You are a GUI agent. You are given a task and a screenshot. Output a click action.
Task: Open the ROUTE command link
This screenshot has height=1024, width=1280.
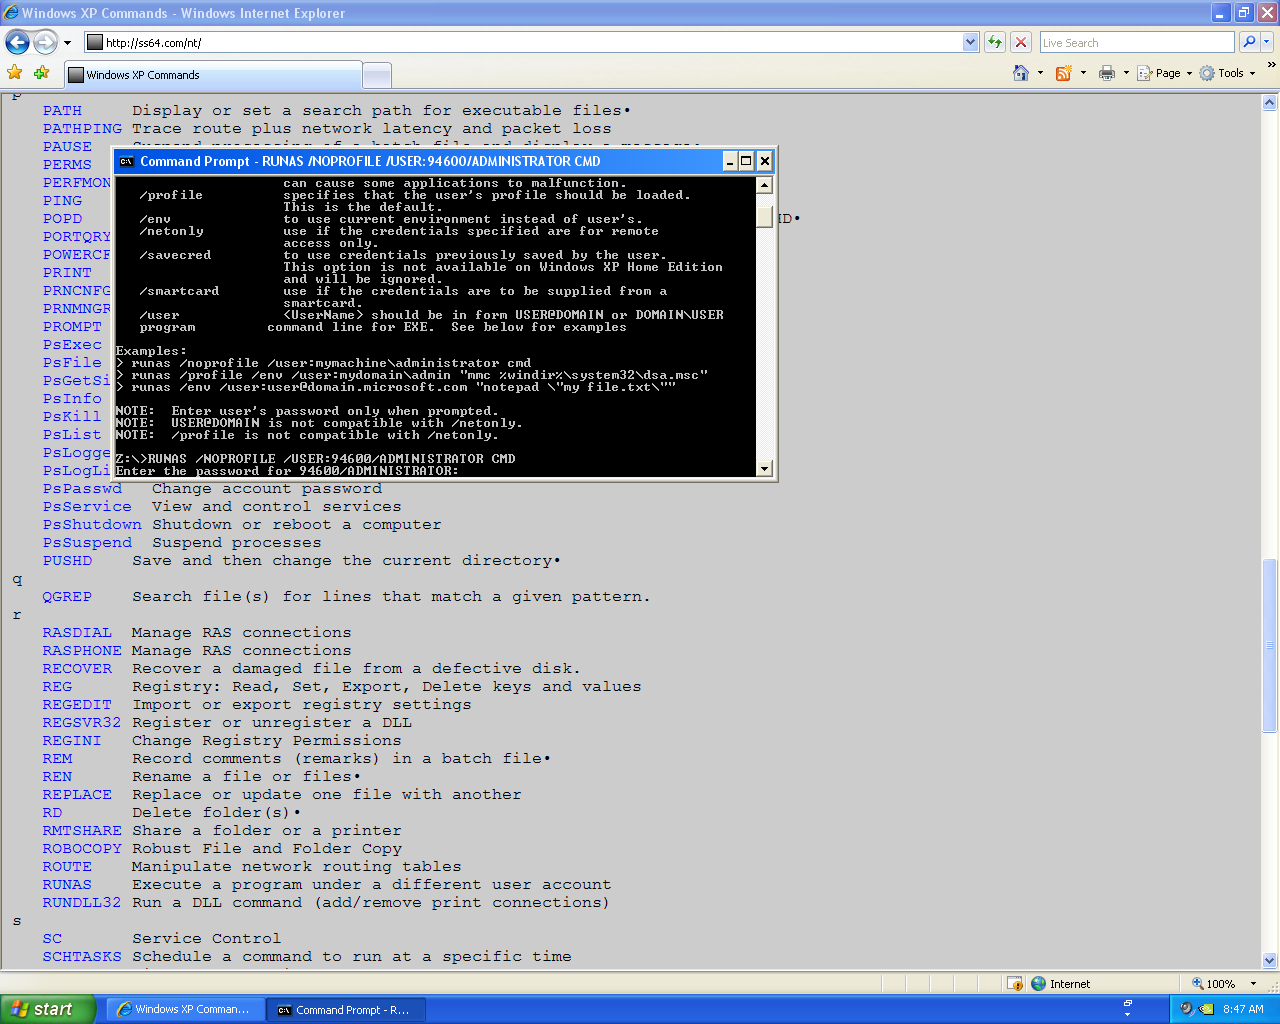tap(67, 866)
